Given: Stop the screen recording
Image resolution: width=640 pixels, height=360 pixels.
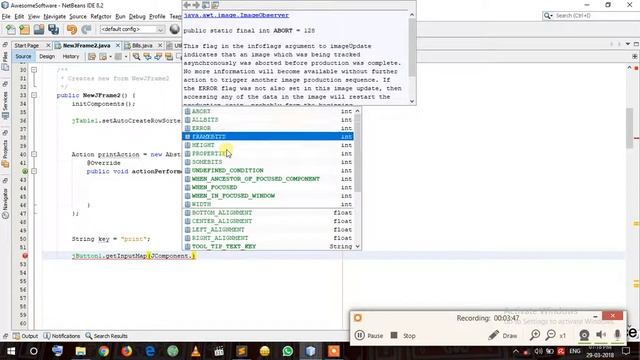Looking at the screenshot, I should (x=403, y=336).
